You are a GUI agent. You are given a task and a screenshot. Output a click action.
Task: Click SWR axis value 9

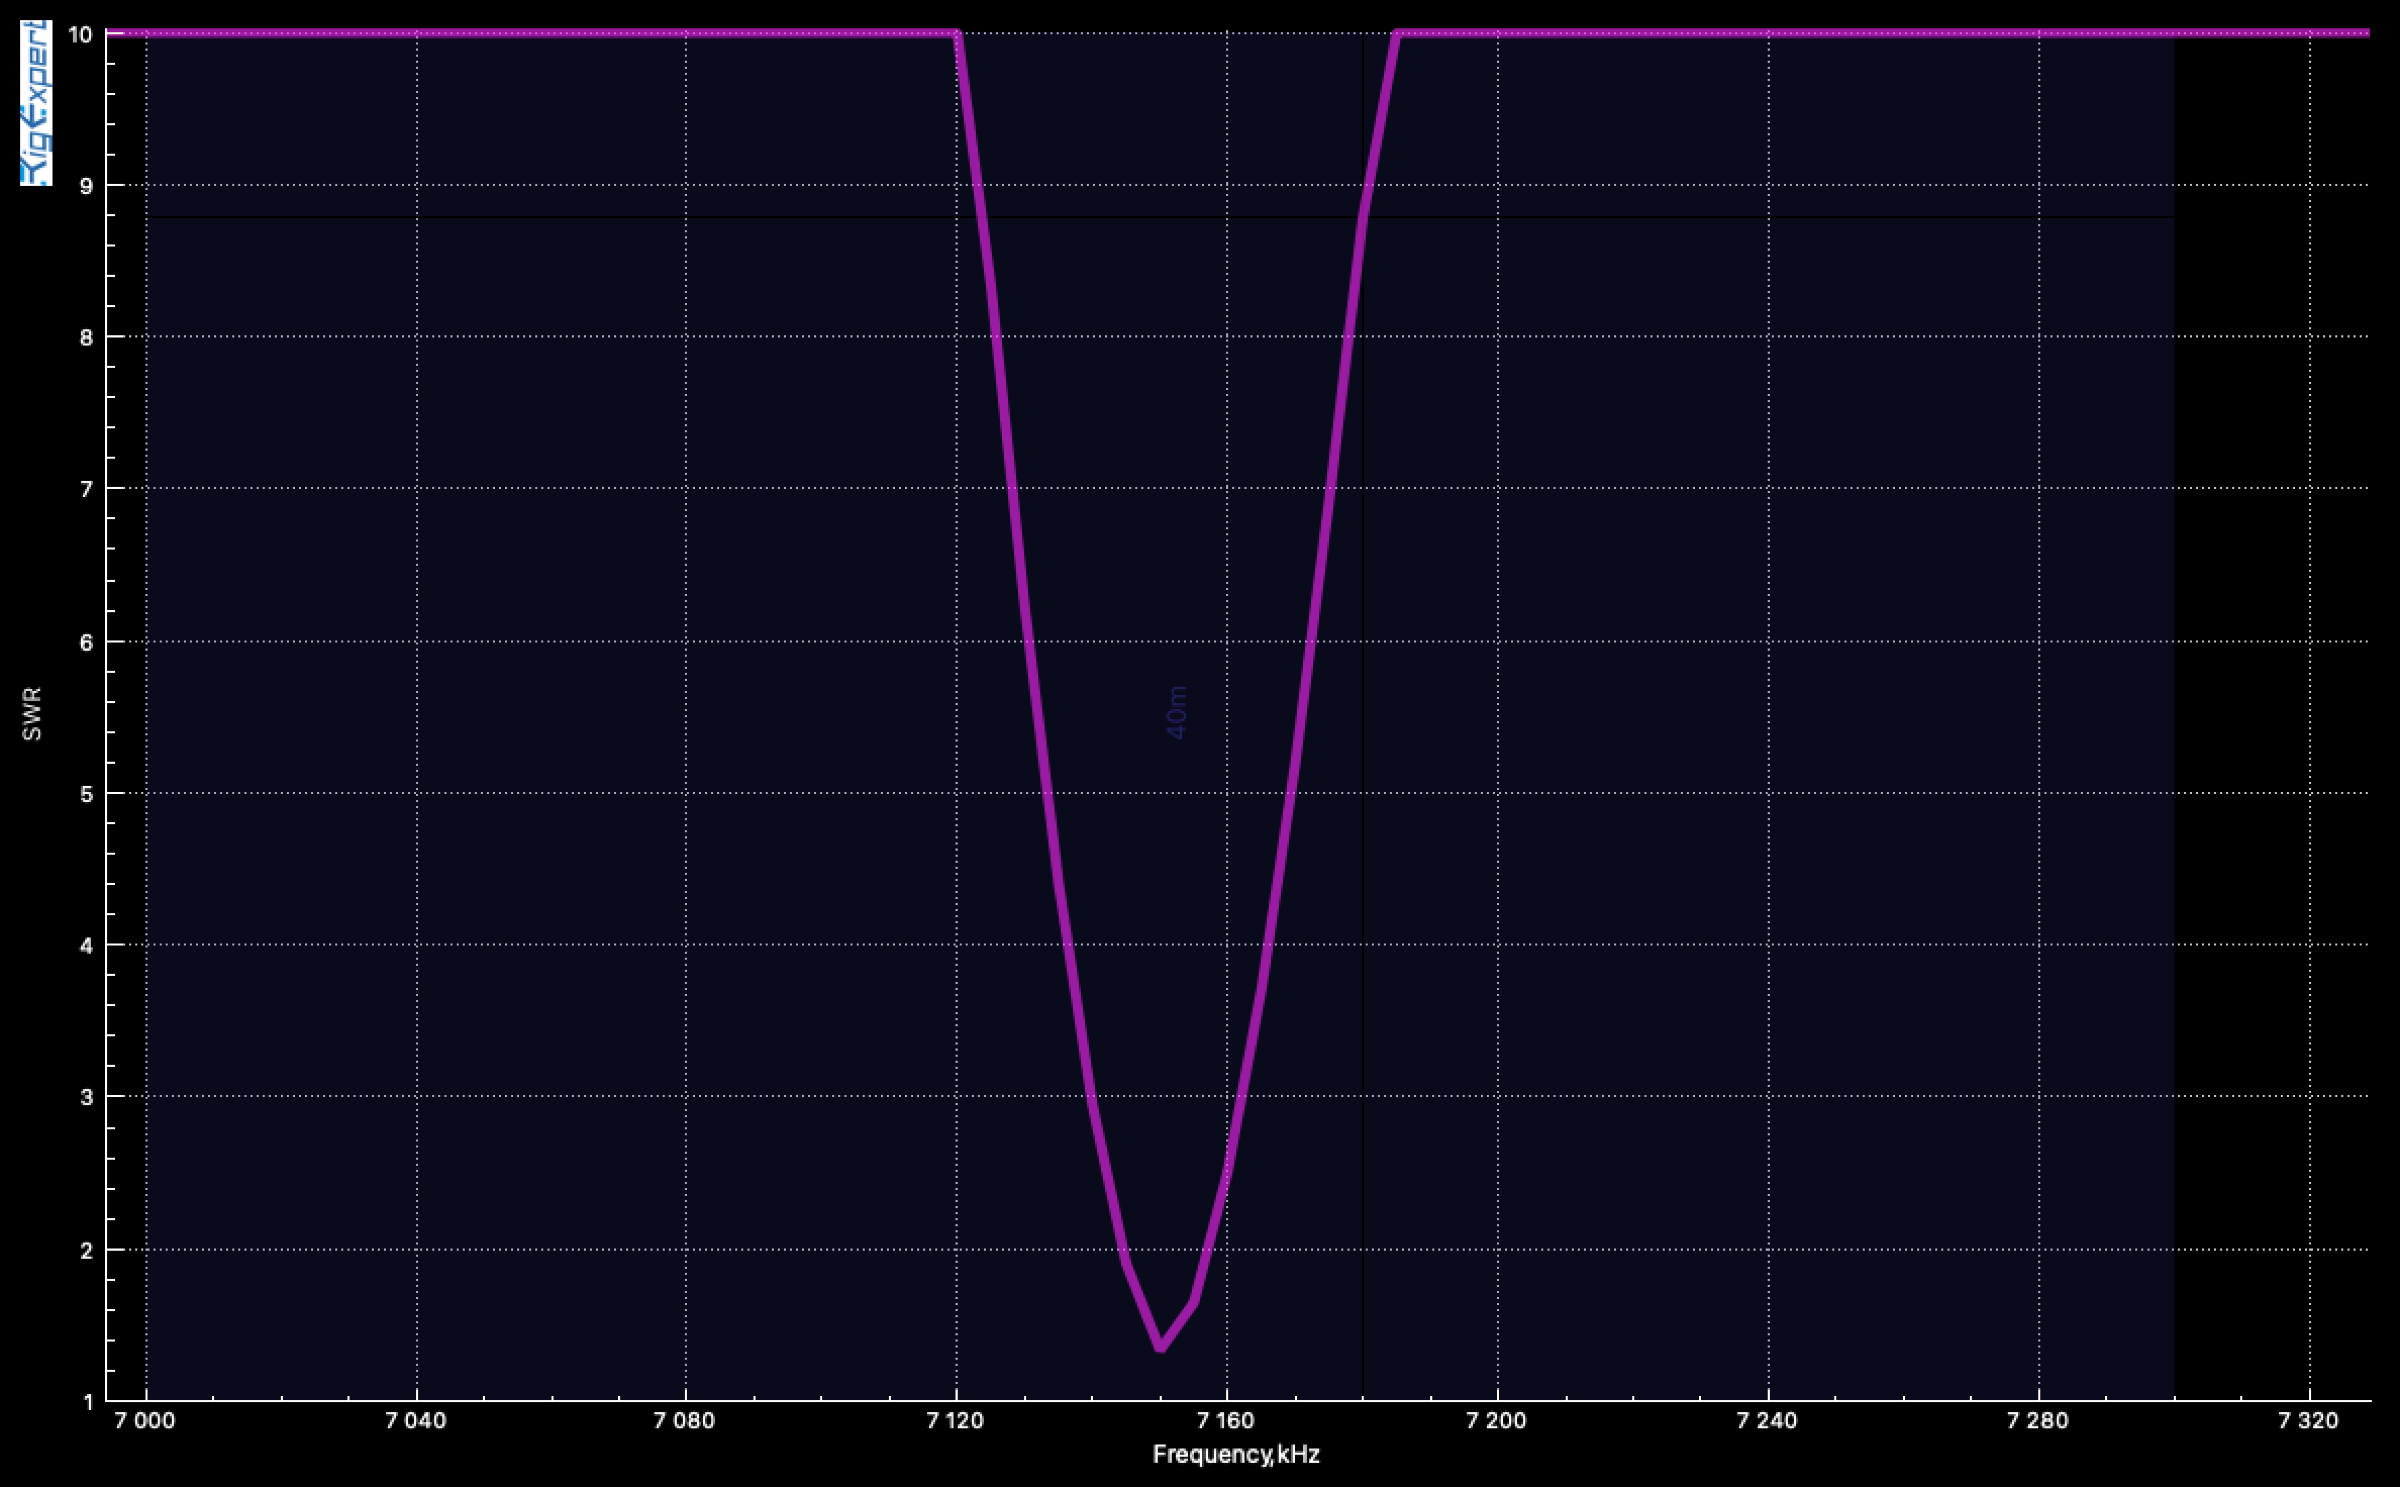tap(86, 186)
